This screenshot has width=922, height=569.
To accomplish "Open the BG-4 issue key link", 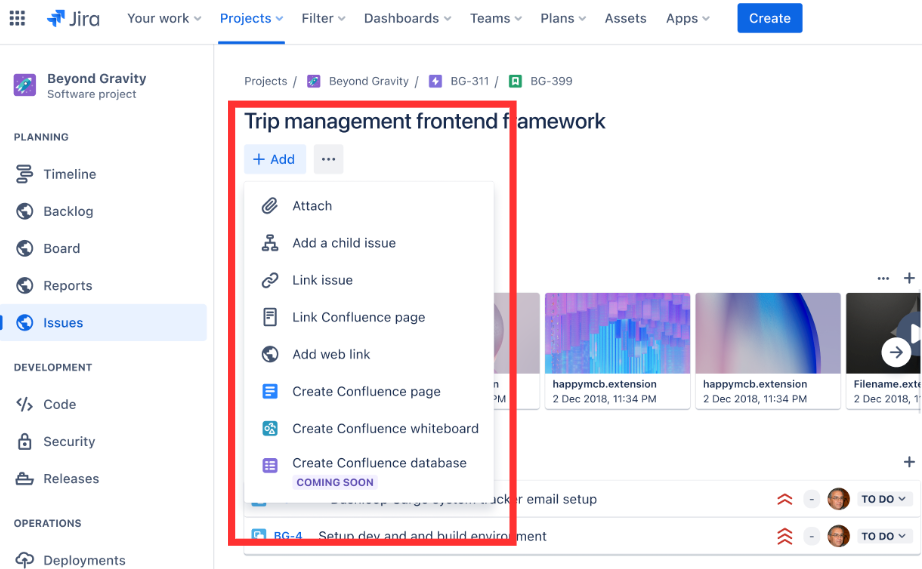I will point(288,535).
